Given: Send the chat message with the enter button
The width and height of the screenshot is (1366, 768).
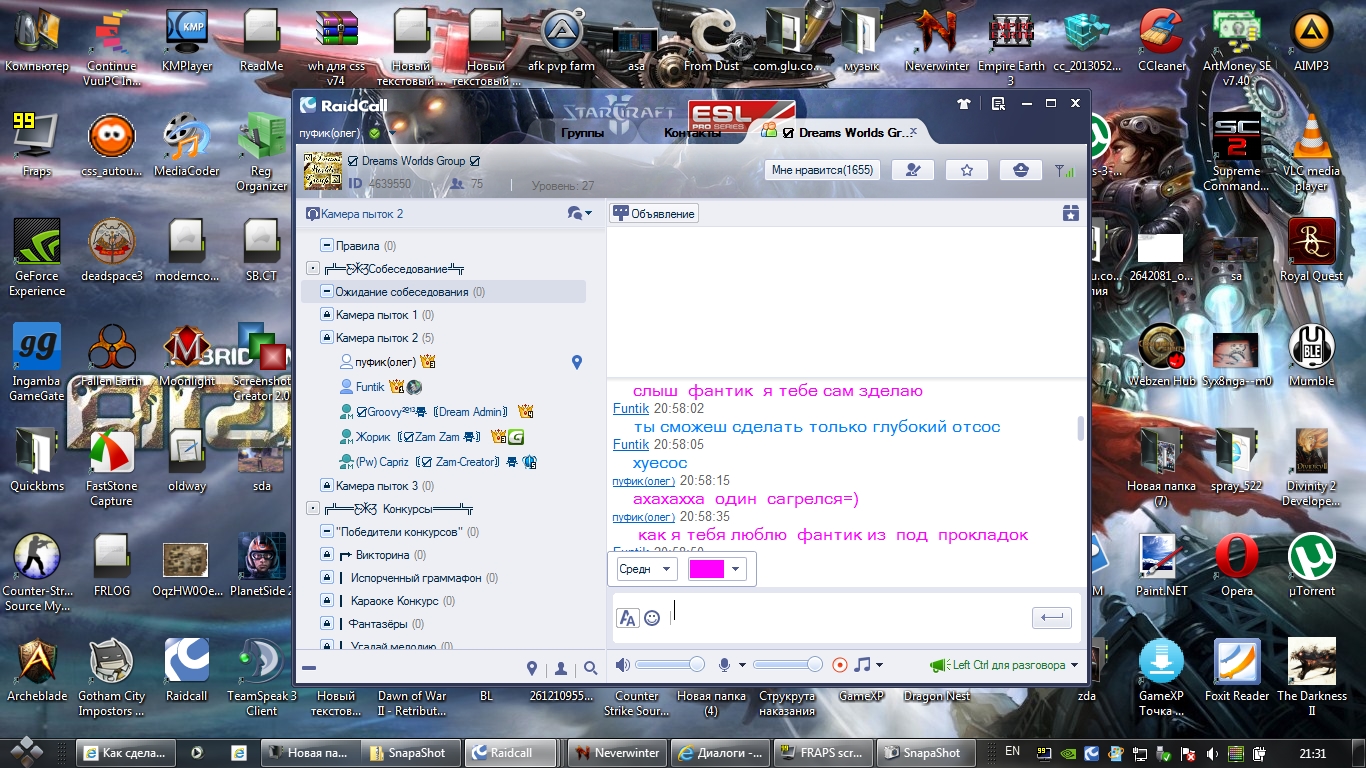Looking at the screenshot, I should click(x=1051, y=618).
